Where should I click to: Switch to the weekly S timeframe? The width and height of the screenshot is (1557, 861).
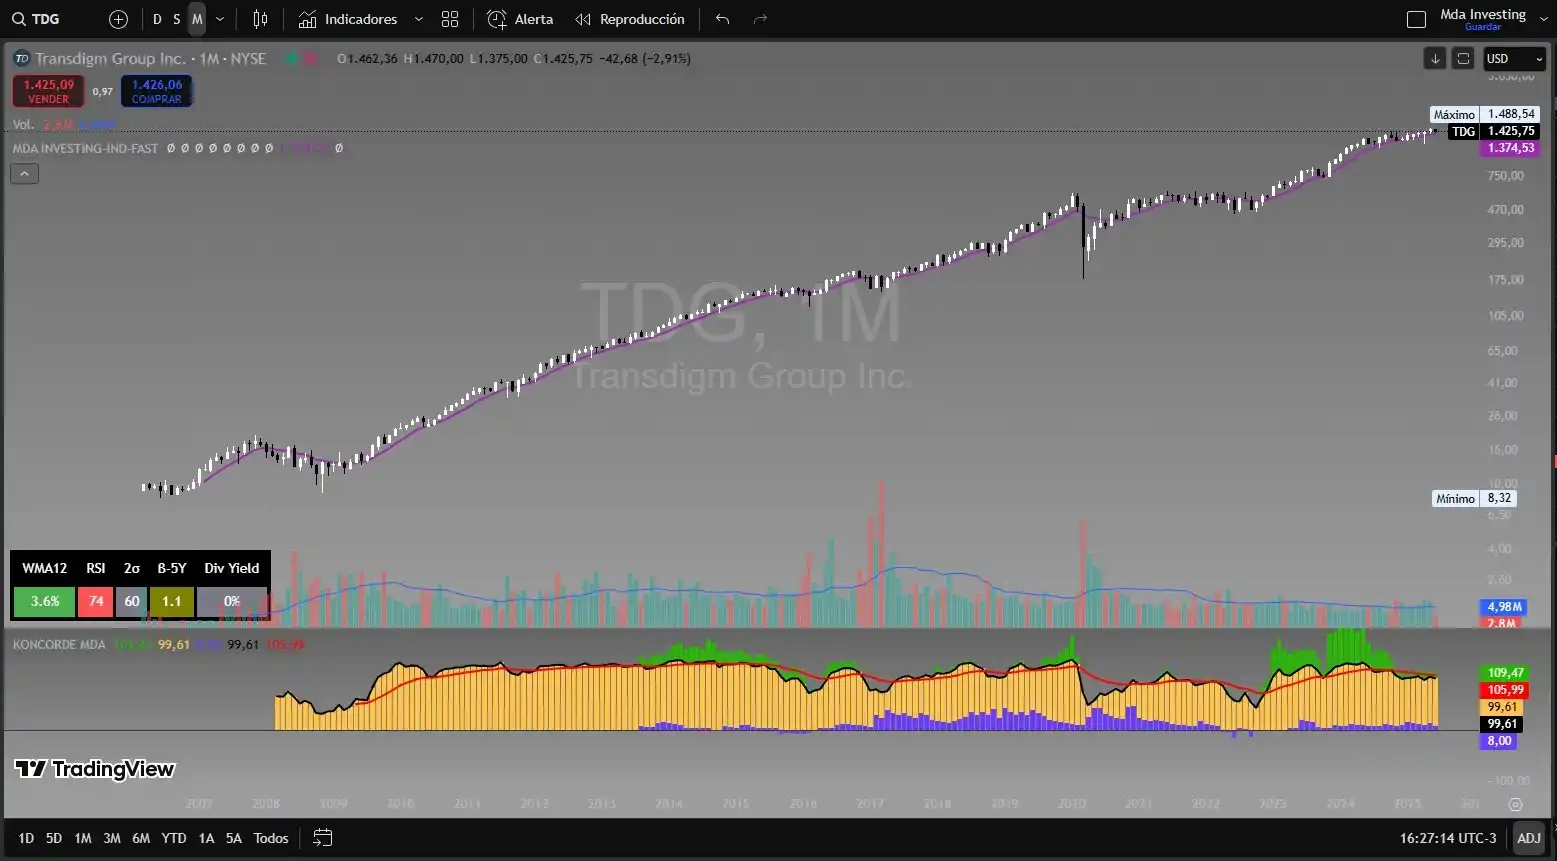click(177, 19)
